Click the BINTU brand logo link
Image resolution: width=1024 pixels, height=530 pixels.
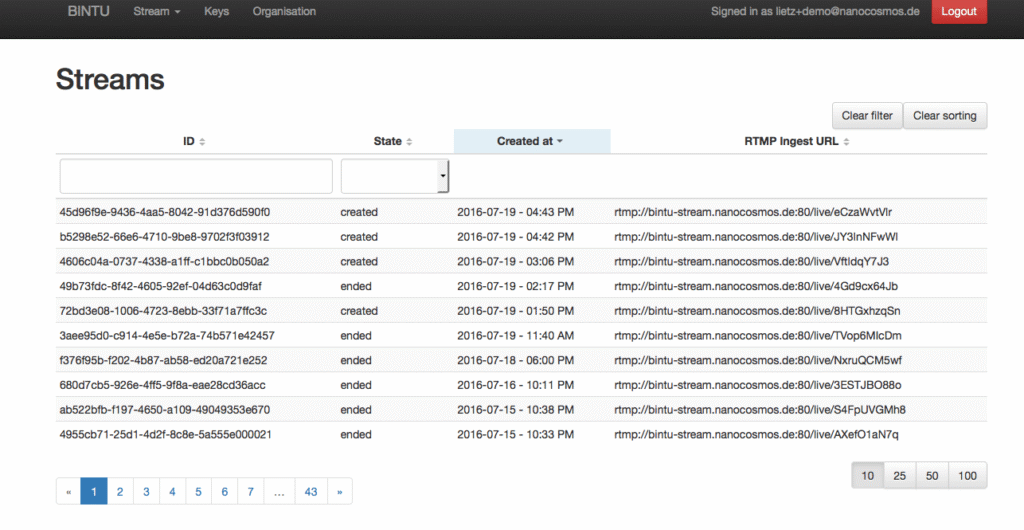pos(89,12)
